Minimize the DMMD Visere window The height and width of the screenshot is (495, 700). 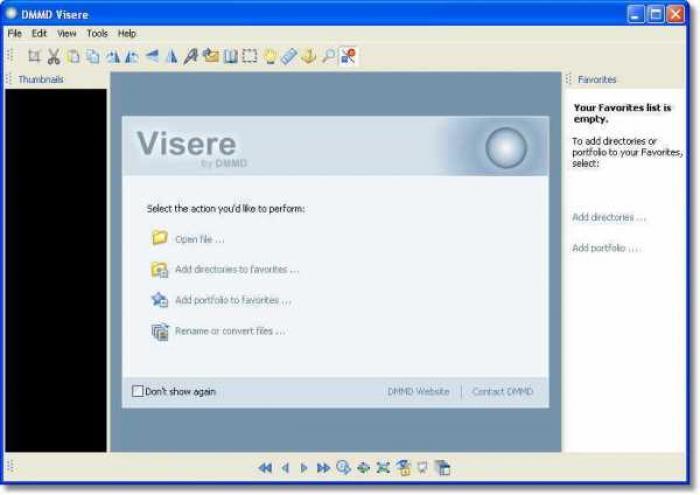(636, 14)
